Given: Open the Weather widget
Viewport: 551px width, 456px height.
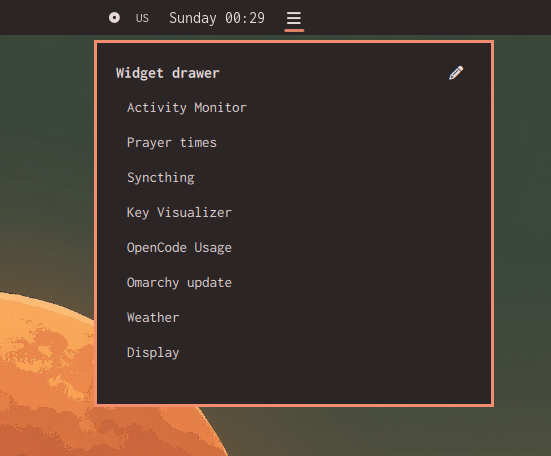Looking at the screenshot, I should (153, 318).
